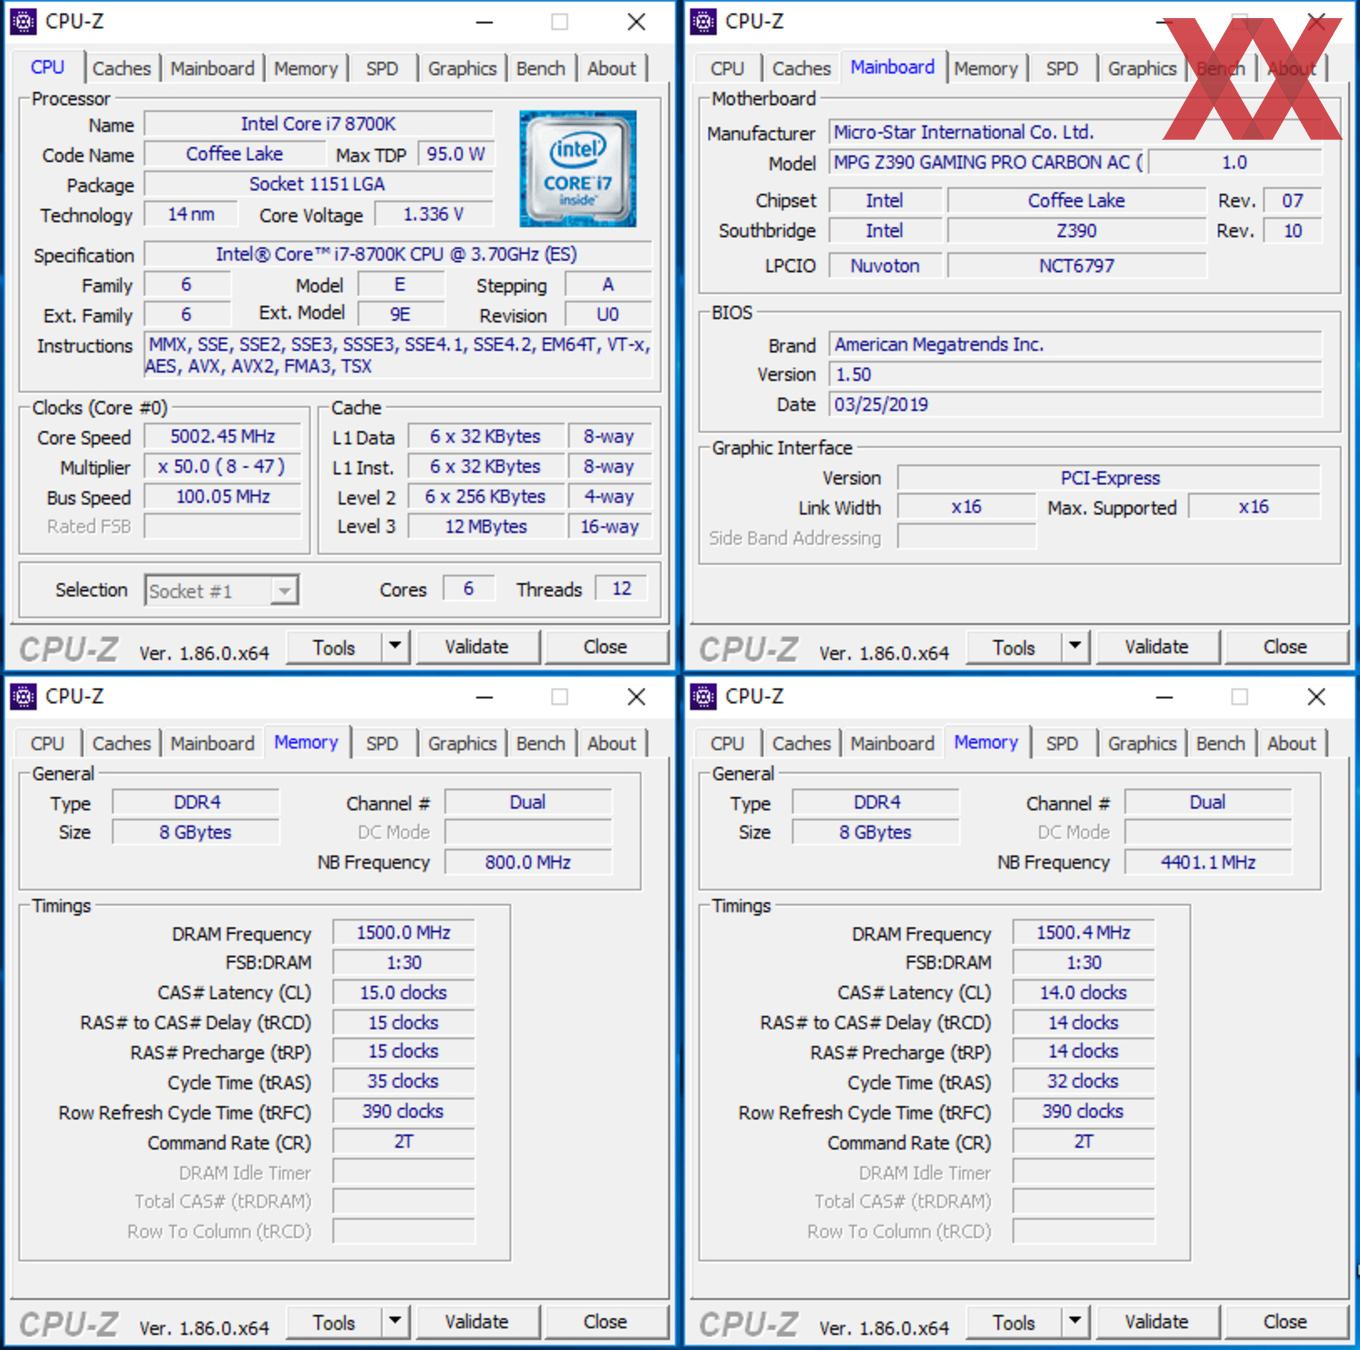
Task: Open Tools dropdown arrow in top-left window
Action: (395, 647)
